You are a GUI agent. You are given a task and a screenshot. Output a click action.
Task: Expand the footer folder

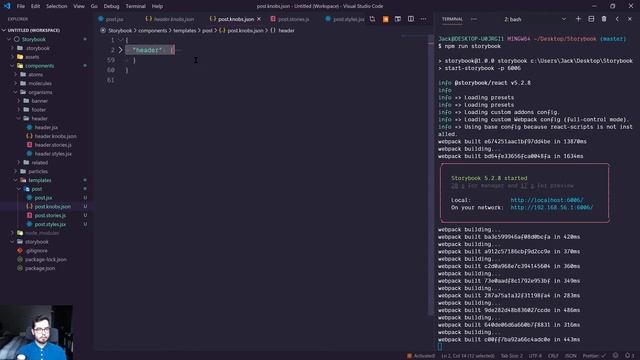coord(39,110)
